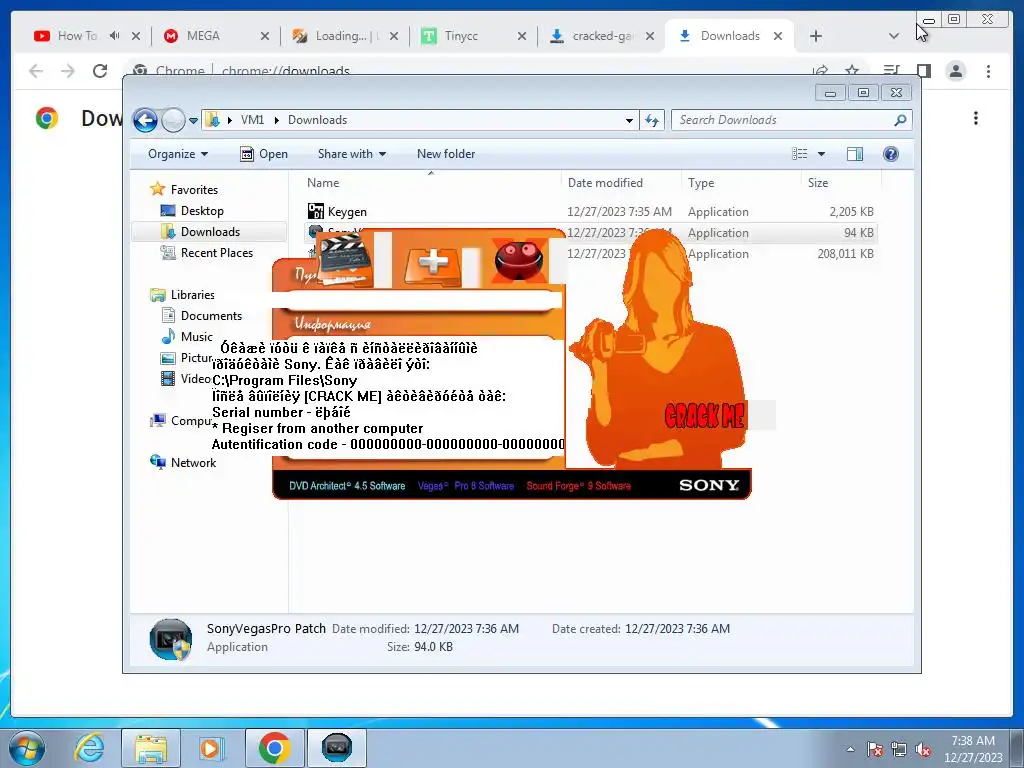Click the VM1 breadcrumb in the address bar
1024x768 pixels.
[x=252, y=120]
